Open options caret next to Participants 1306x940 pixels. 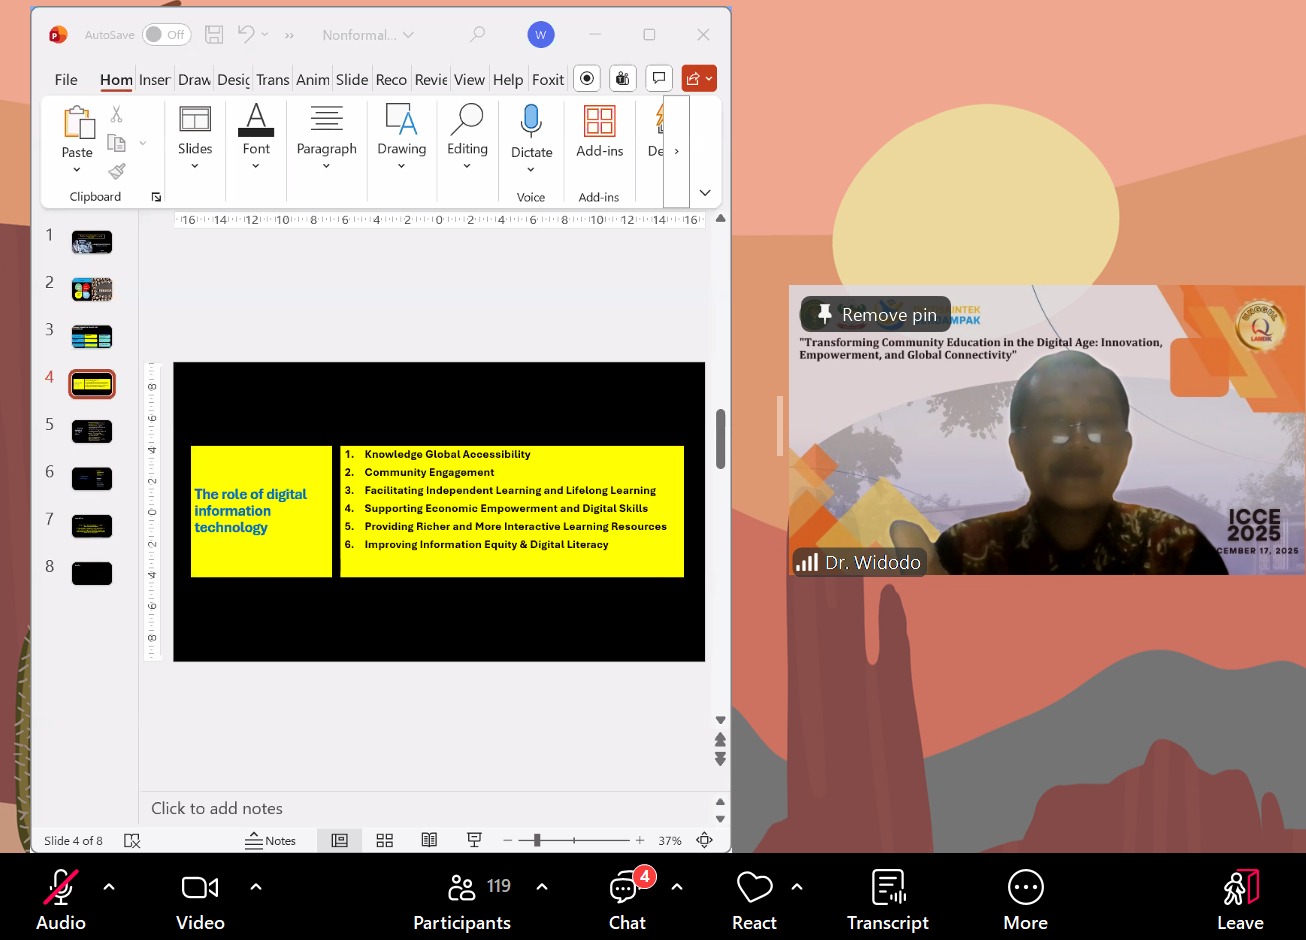tap(542, 887)
